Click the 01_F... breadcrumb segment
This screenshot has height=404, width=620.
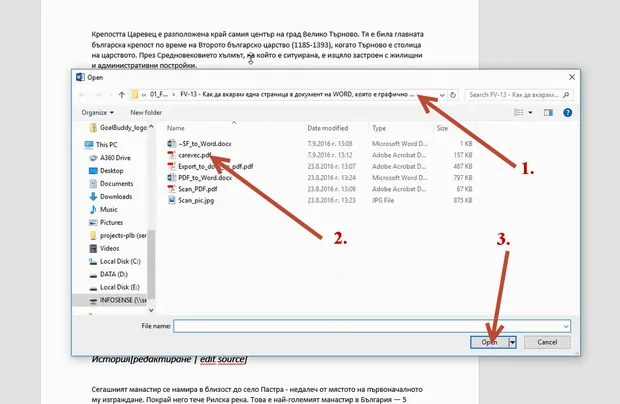click(x=159, y=95)
